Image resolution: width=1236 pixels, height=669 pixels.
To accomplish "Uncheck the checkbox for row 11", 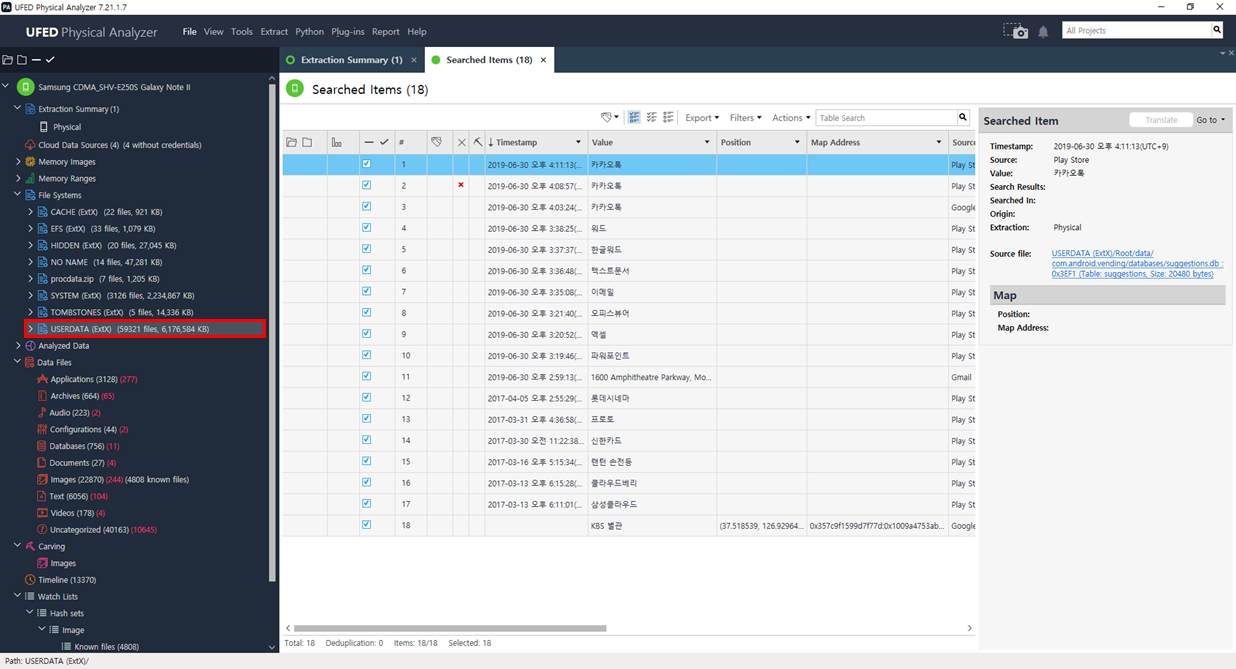I will tap(366, 376).
